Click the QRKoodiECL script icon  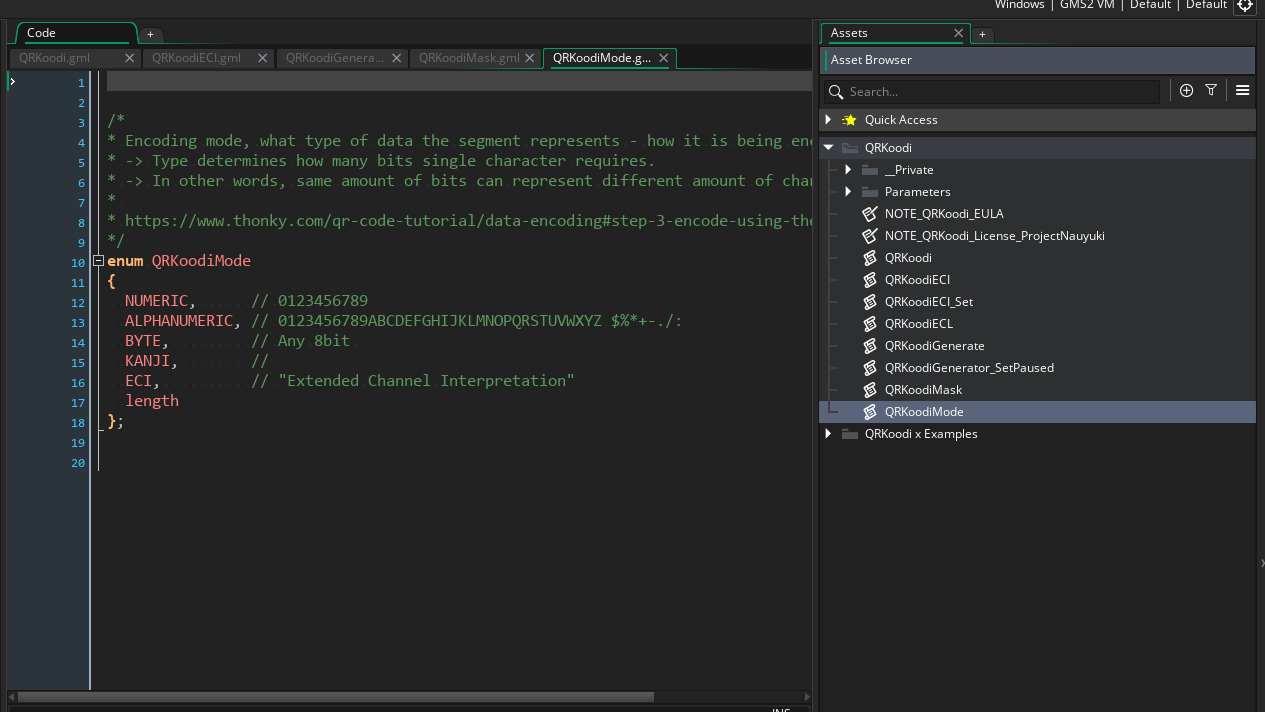coord(869,324)
